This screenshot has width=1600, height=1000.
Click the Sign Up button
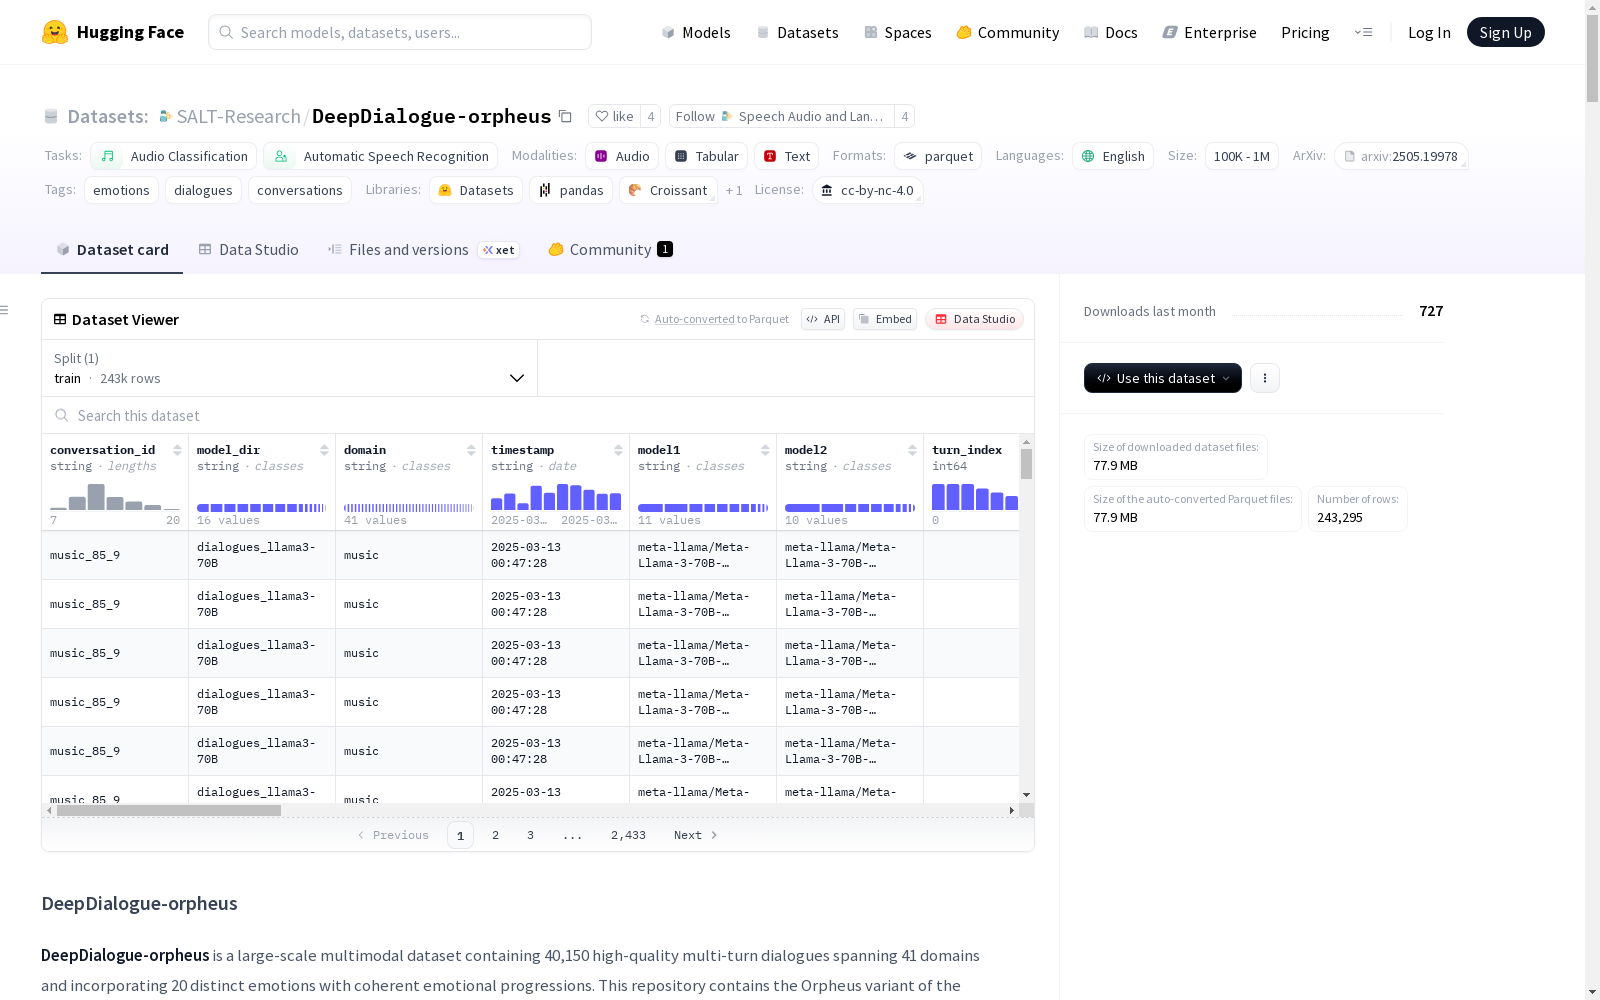point(1506,32)
